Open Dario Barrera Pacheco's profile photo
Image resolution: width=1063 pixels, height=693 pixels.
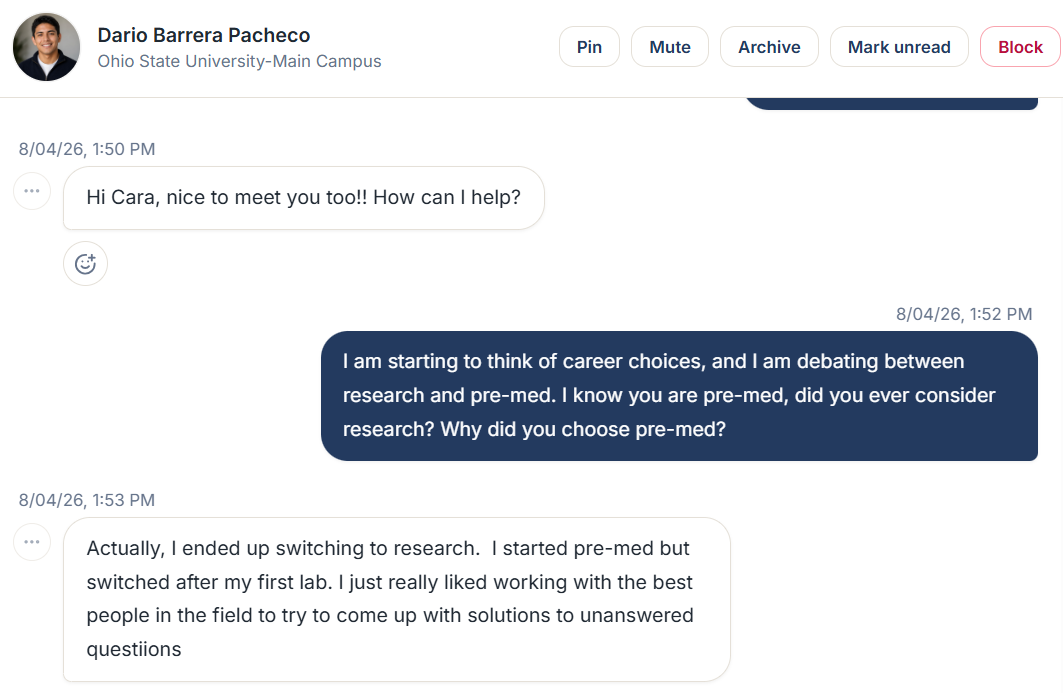point(46,47)
